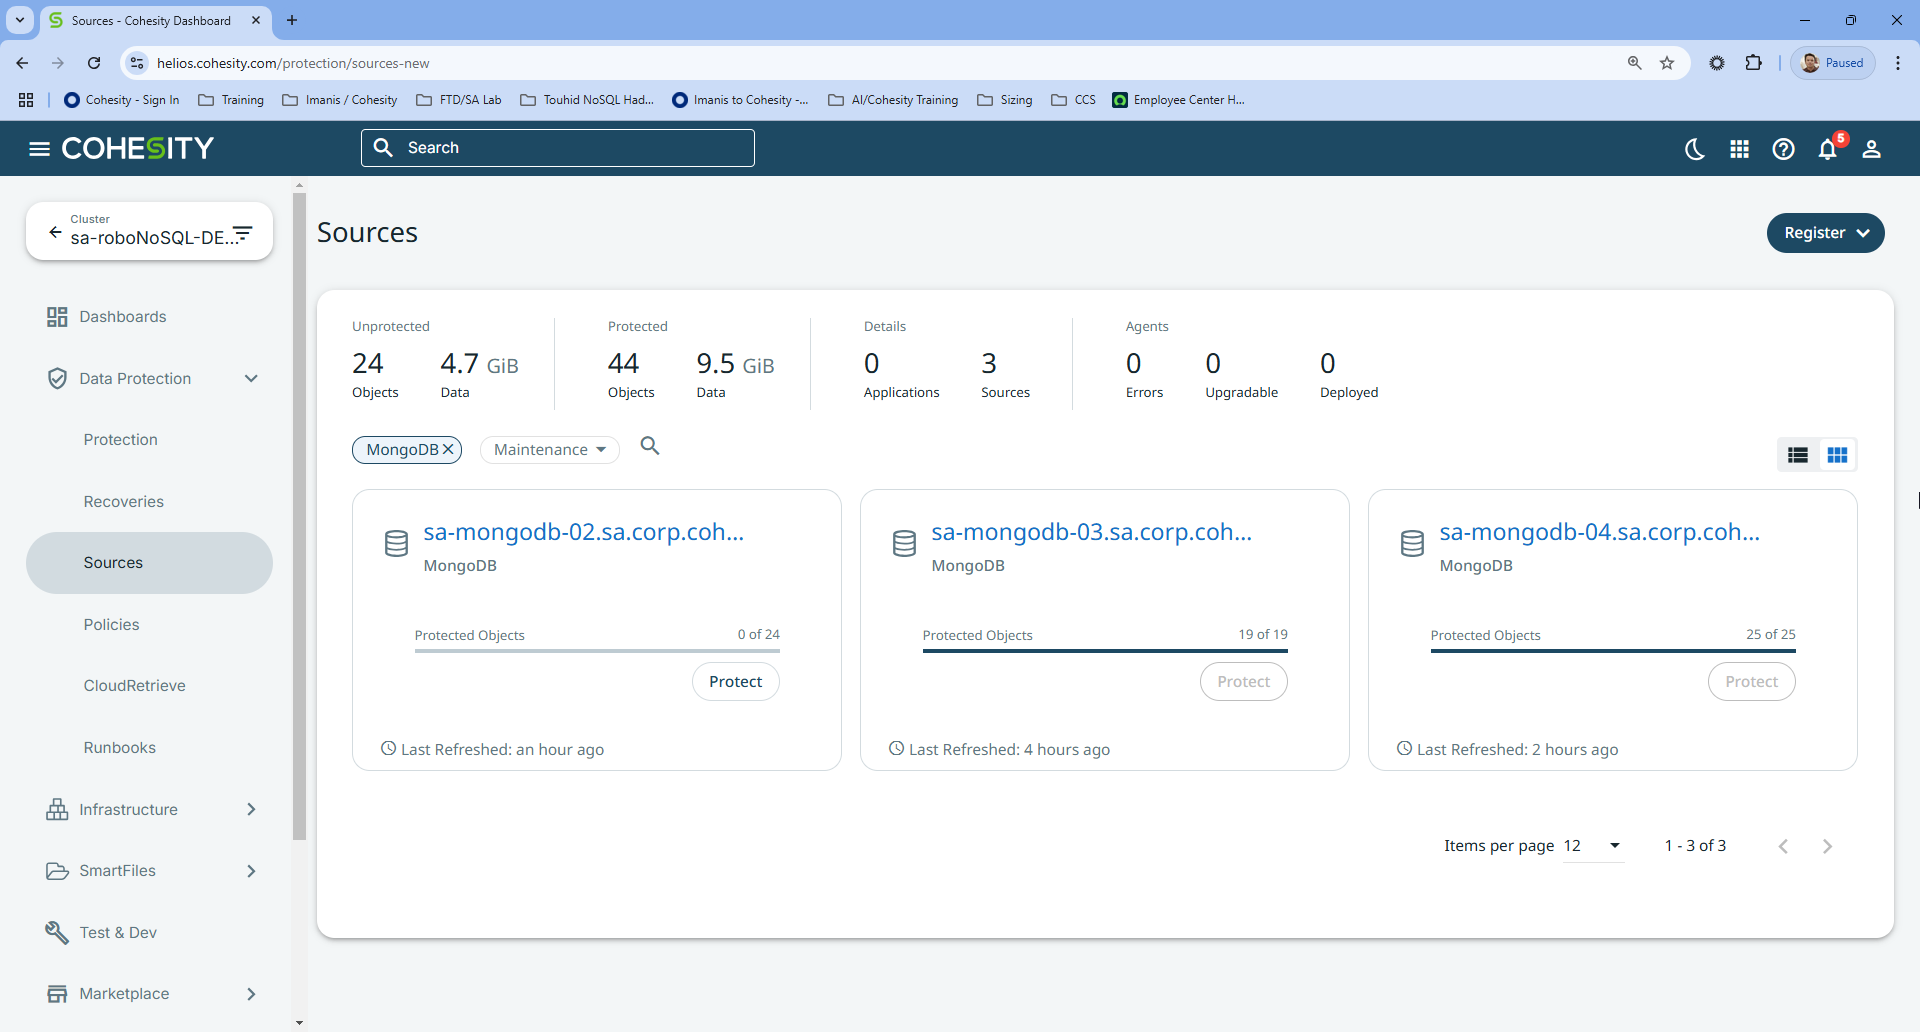The image size is (1920, 1032).
Task: Open notifications bell with 5 alerts
Action: point(1828,149)
